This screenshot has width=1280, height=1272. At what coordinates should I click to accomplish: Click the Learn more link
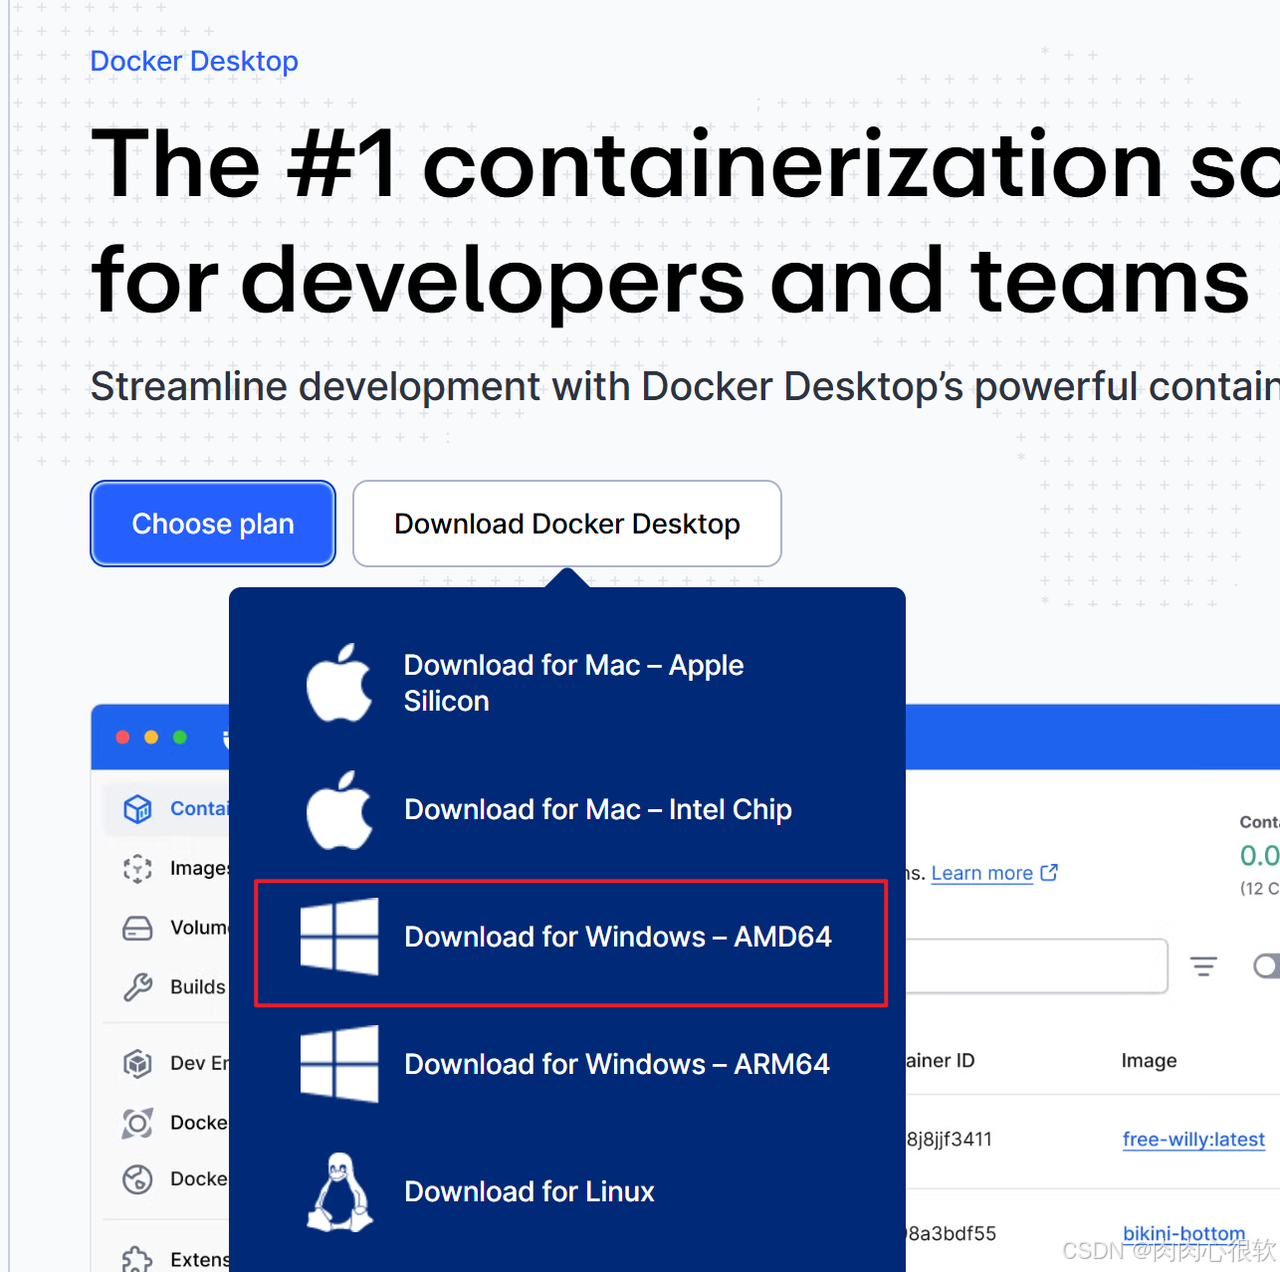click(982, 873)
